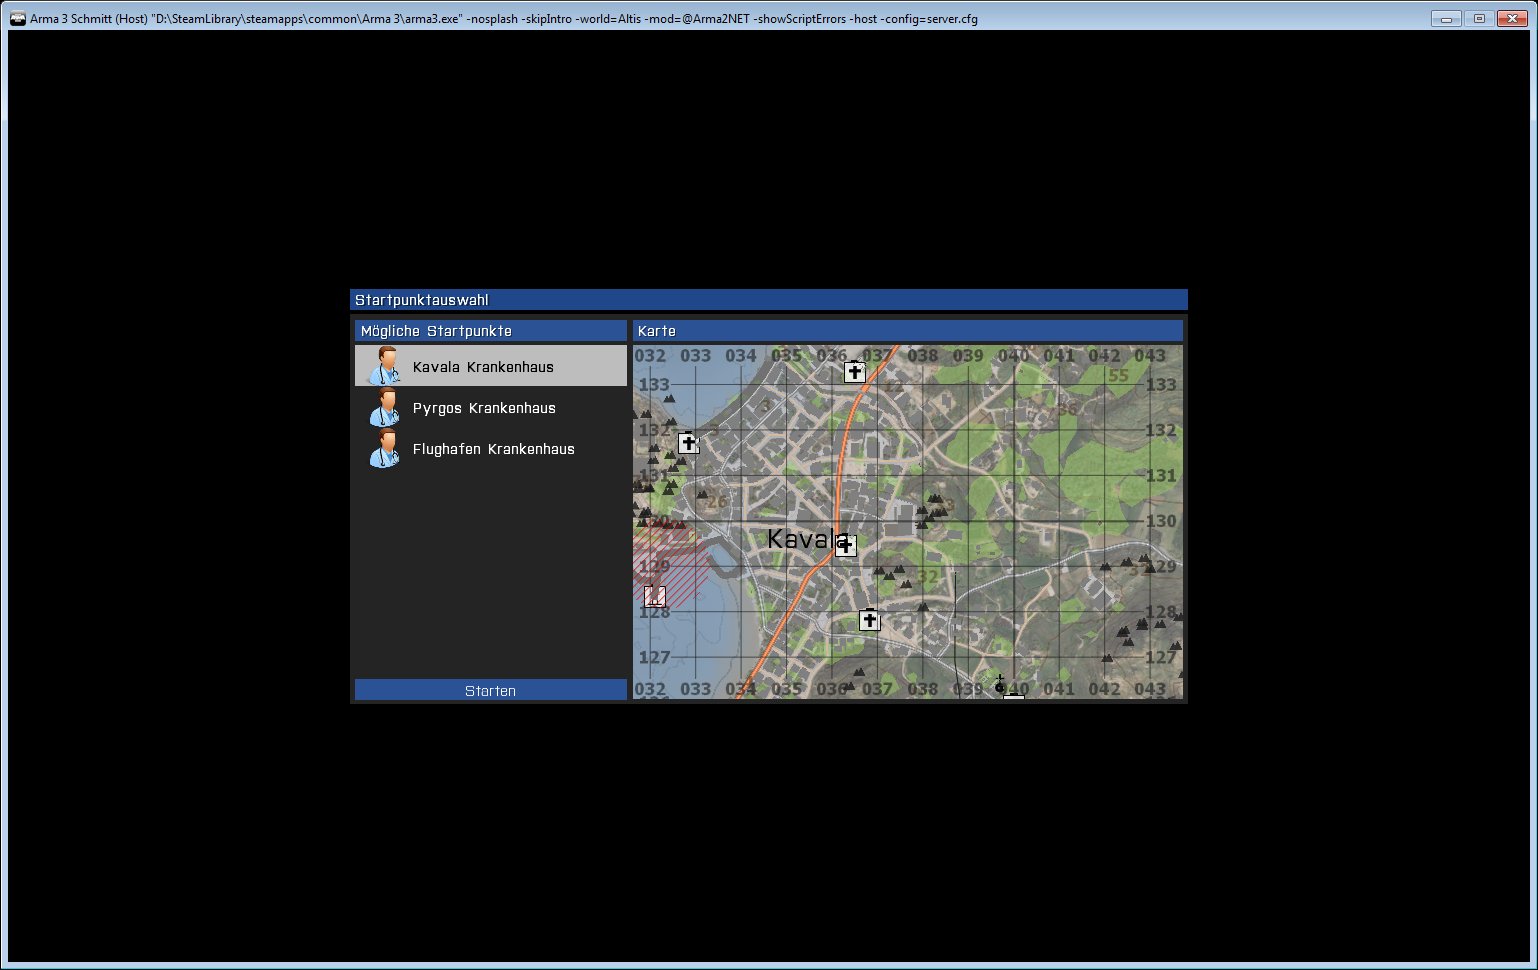
Task: Click hospital cross marker on west coast near 132
Action: (x=687, y=442)
